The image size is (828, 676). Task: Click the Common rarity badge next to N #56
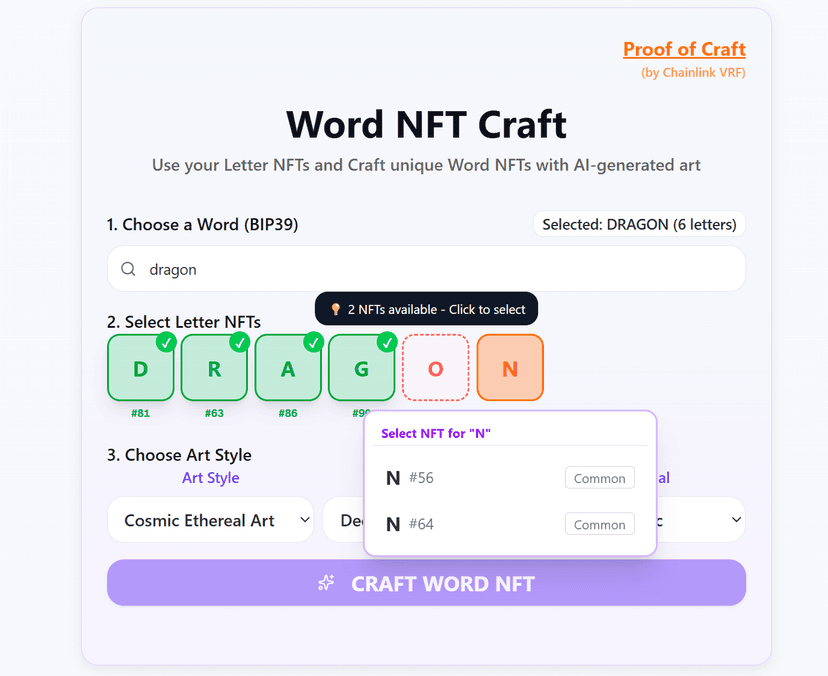[x=599, y=478]
